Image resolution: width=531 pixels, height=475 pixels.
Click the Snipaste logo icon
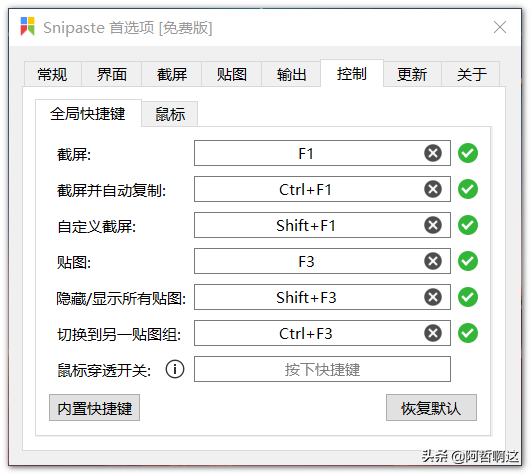click(x=27, y=26)
